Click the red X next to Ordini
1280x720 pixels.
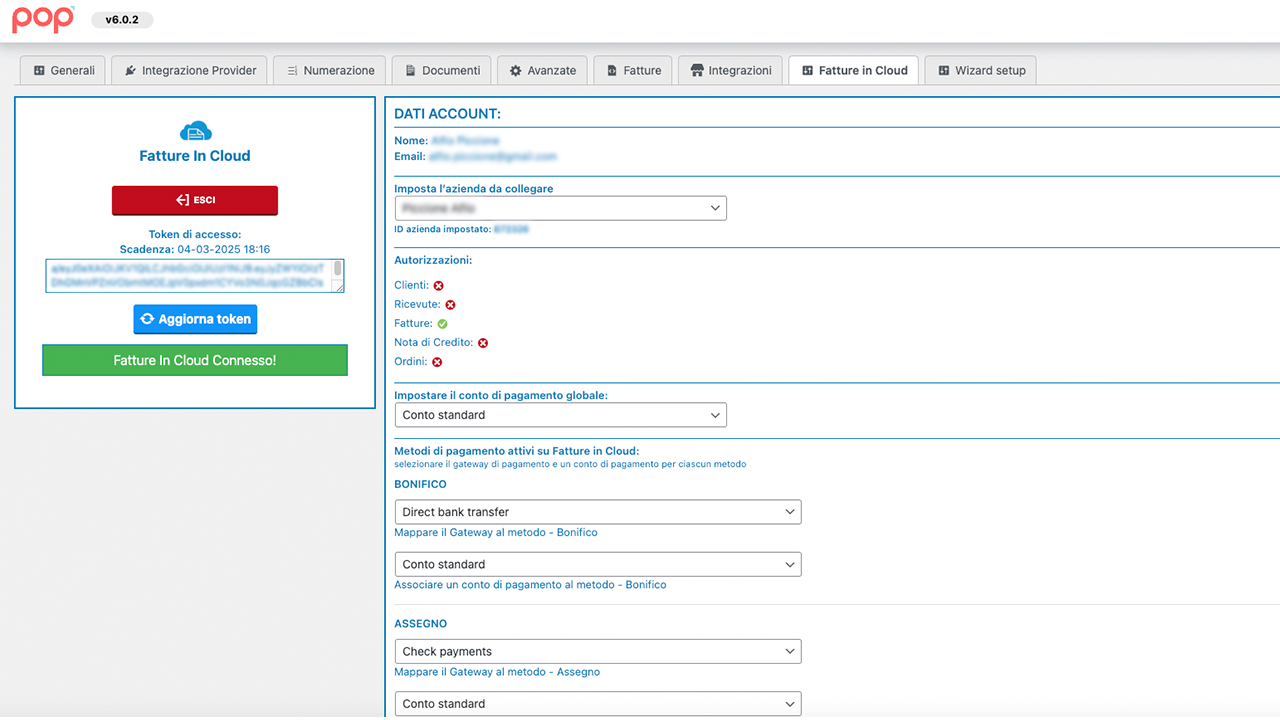(437, 362)
